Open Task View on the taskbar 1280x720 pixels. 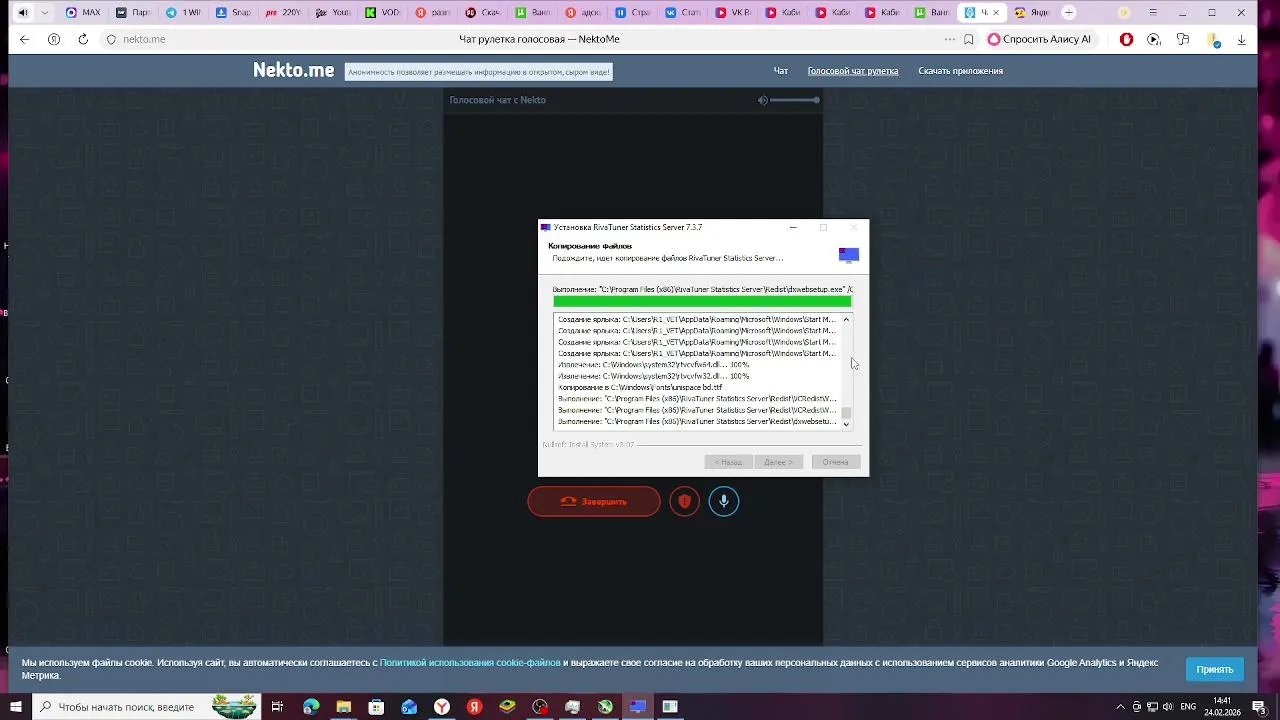click(277, 707)
